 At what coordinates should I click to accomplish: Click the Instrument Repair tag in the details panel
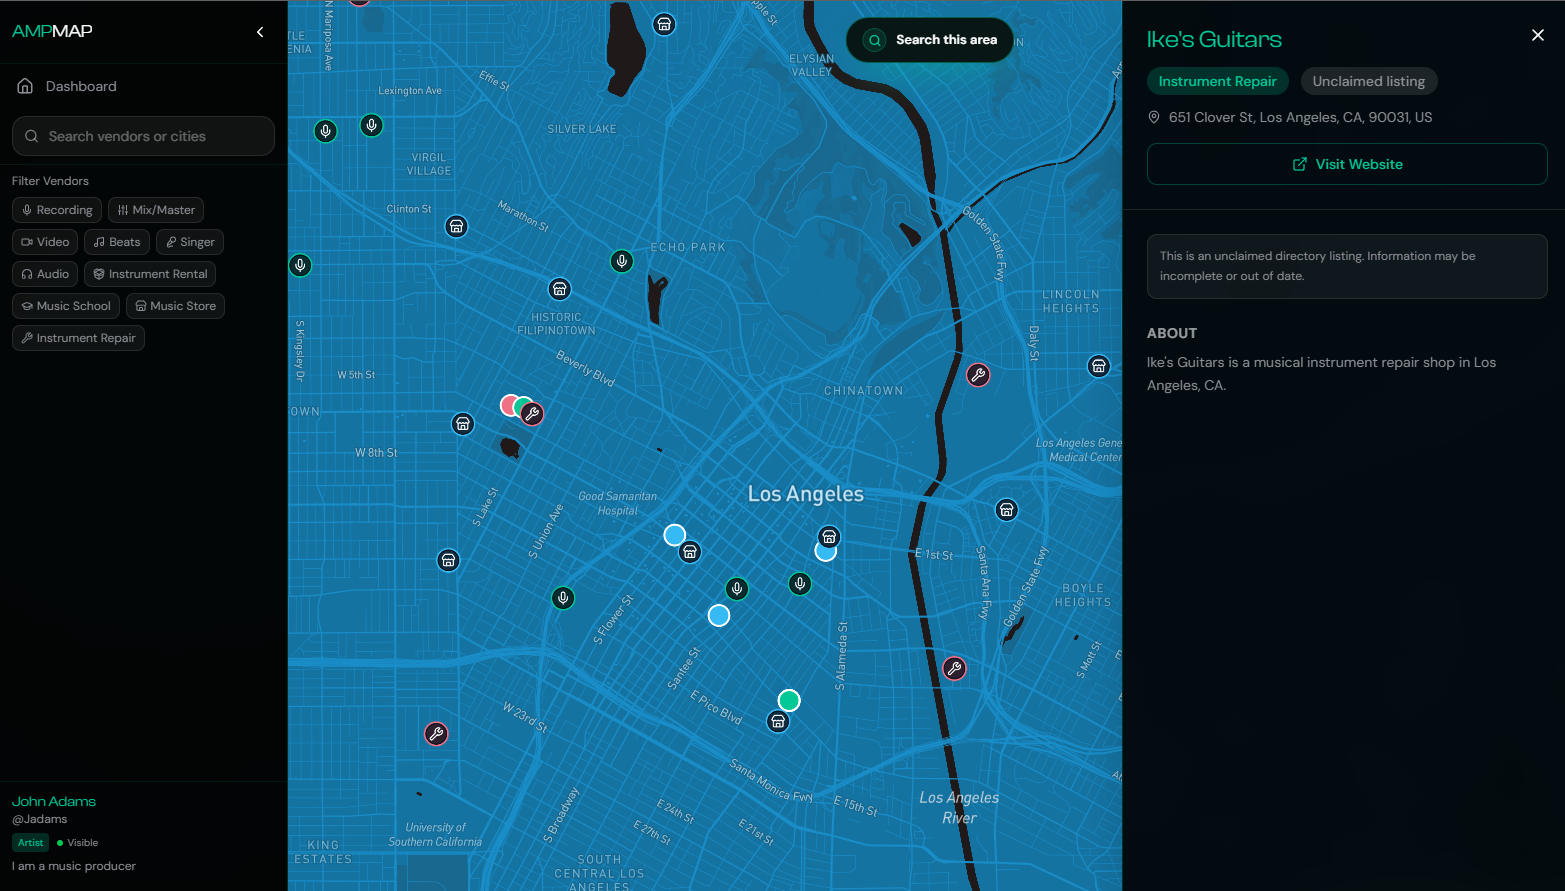click(x=1217, y=81)
